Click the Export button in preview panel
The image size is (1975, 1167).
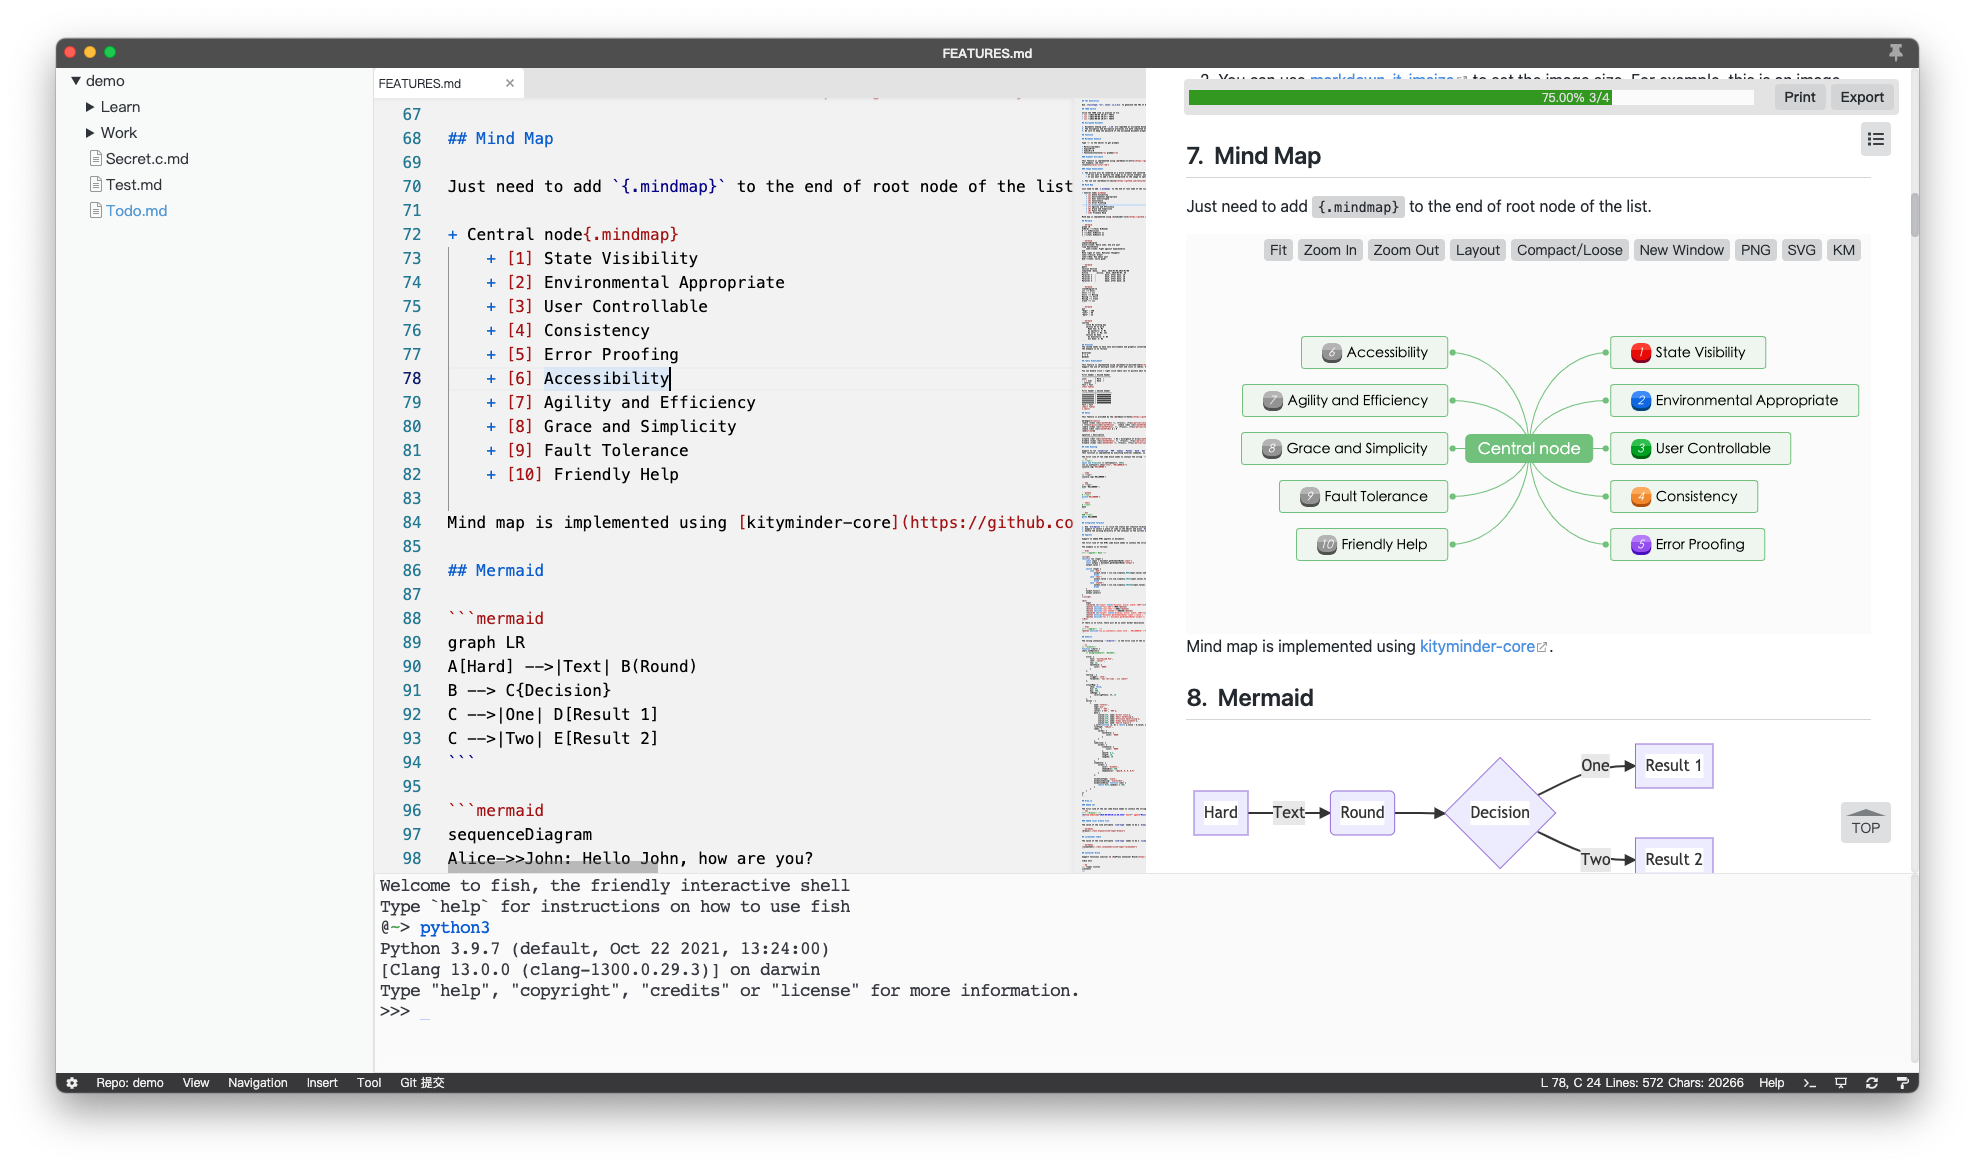pyautogui.click(x=1860, y=97)
